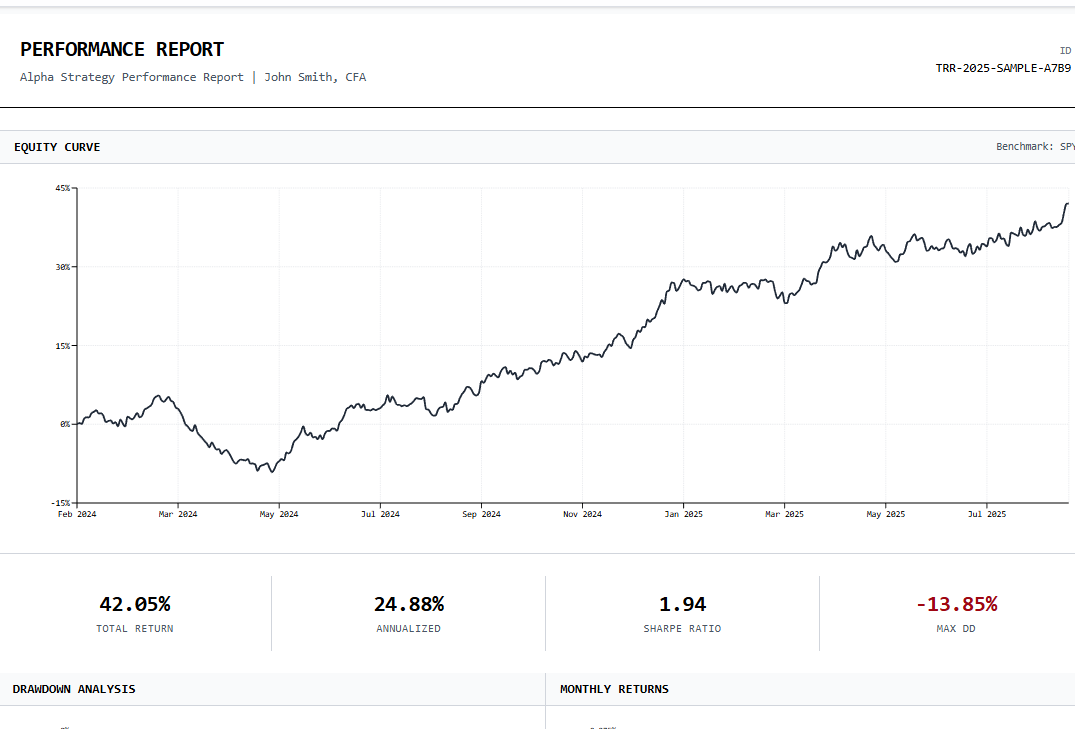Click author name John Smith, CFA
The height and width of the screenshot is (729, 1075).
tap(315, 77)
